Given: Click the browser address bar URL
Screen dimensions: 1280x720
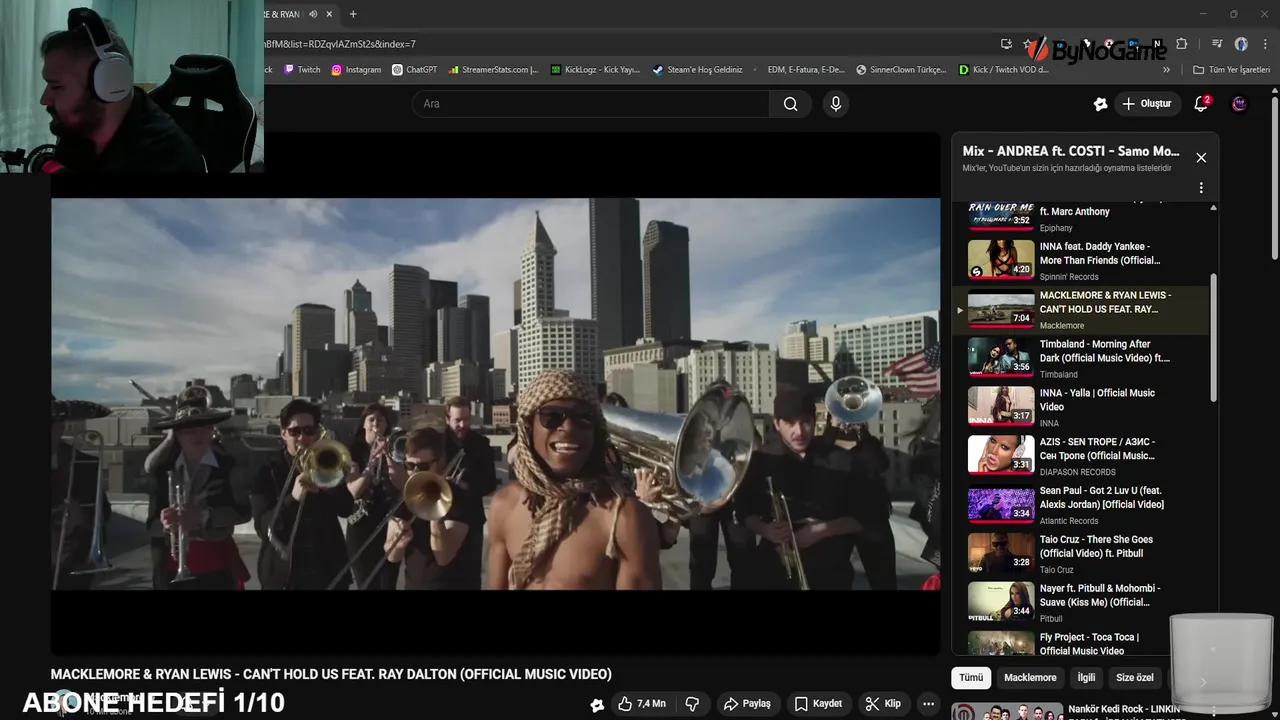Looking at the screenshot, I should [x=340, y=44].
